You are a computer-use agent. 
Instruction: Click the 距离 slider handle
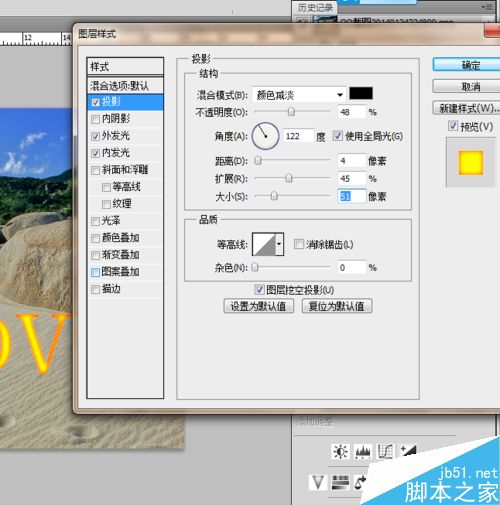[258, 161]
